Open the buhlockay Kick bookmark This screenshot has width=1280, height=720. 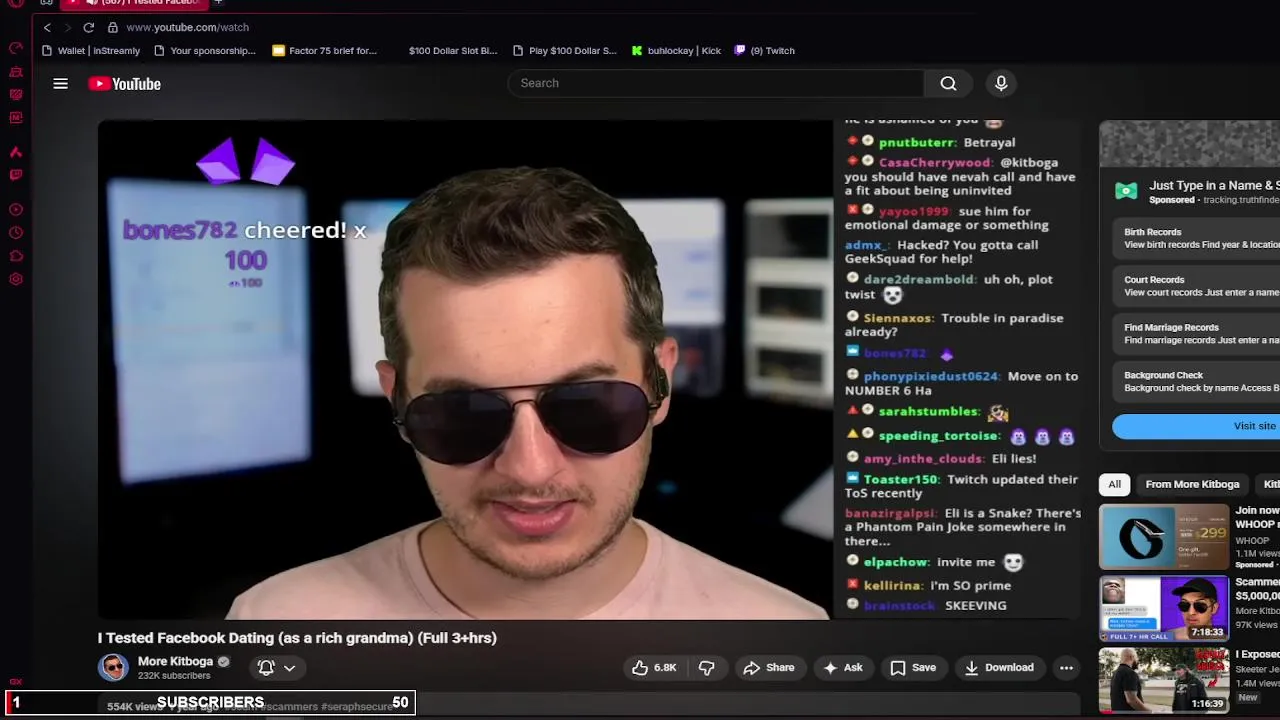676,51
